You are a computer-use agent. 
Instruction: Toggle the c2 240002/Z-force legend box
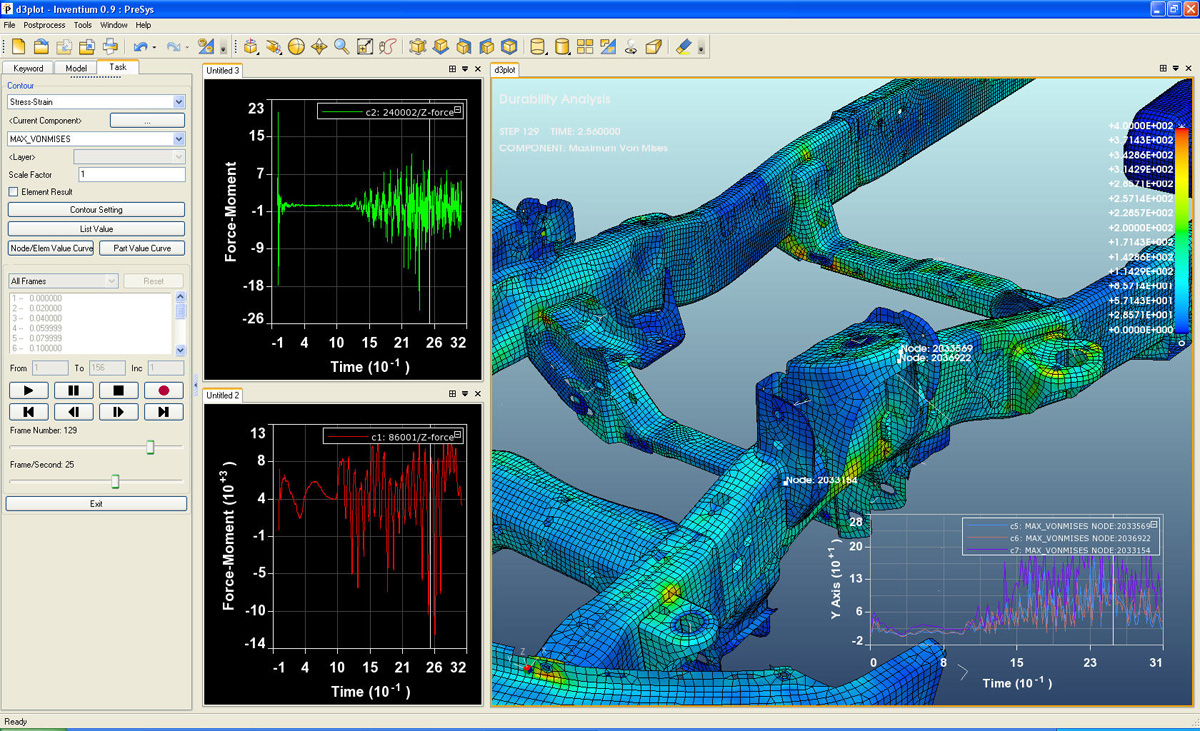[x=457, y=111]
